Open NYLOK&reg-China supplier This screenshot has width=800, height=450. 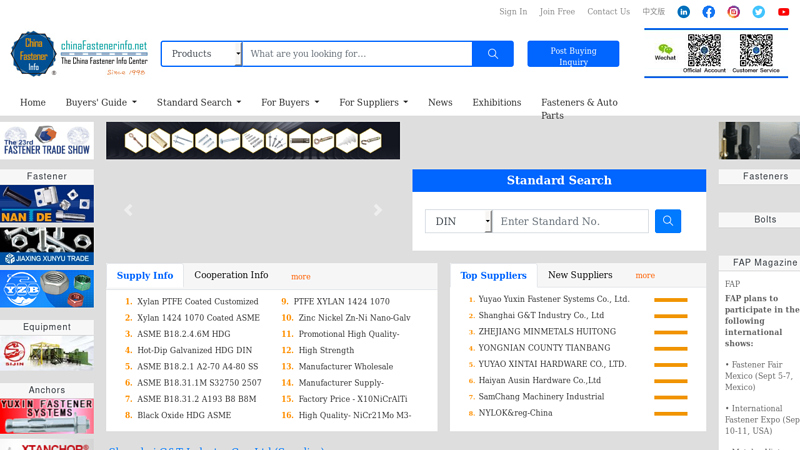[515, 413]
